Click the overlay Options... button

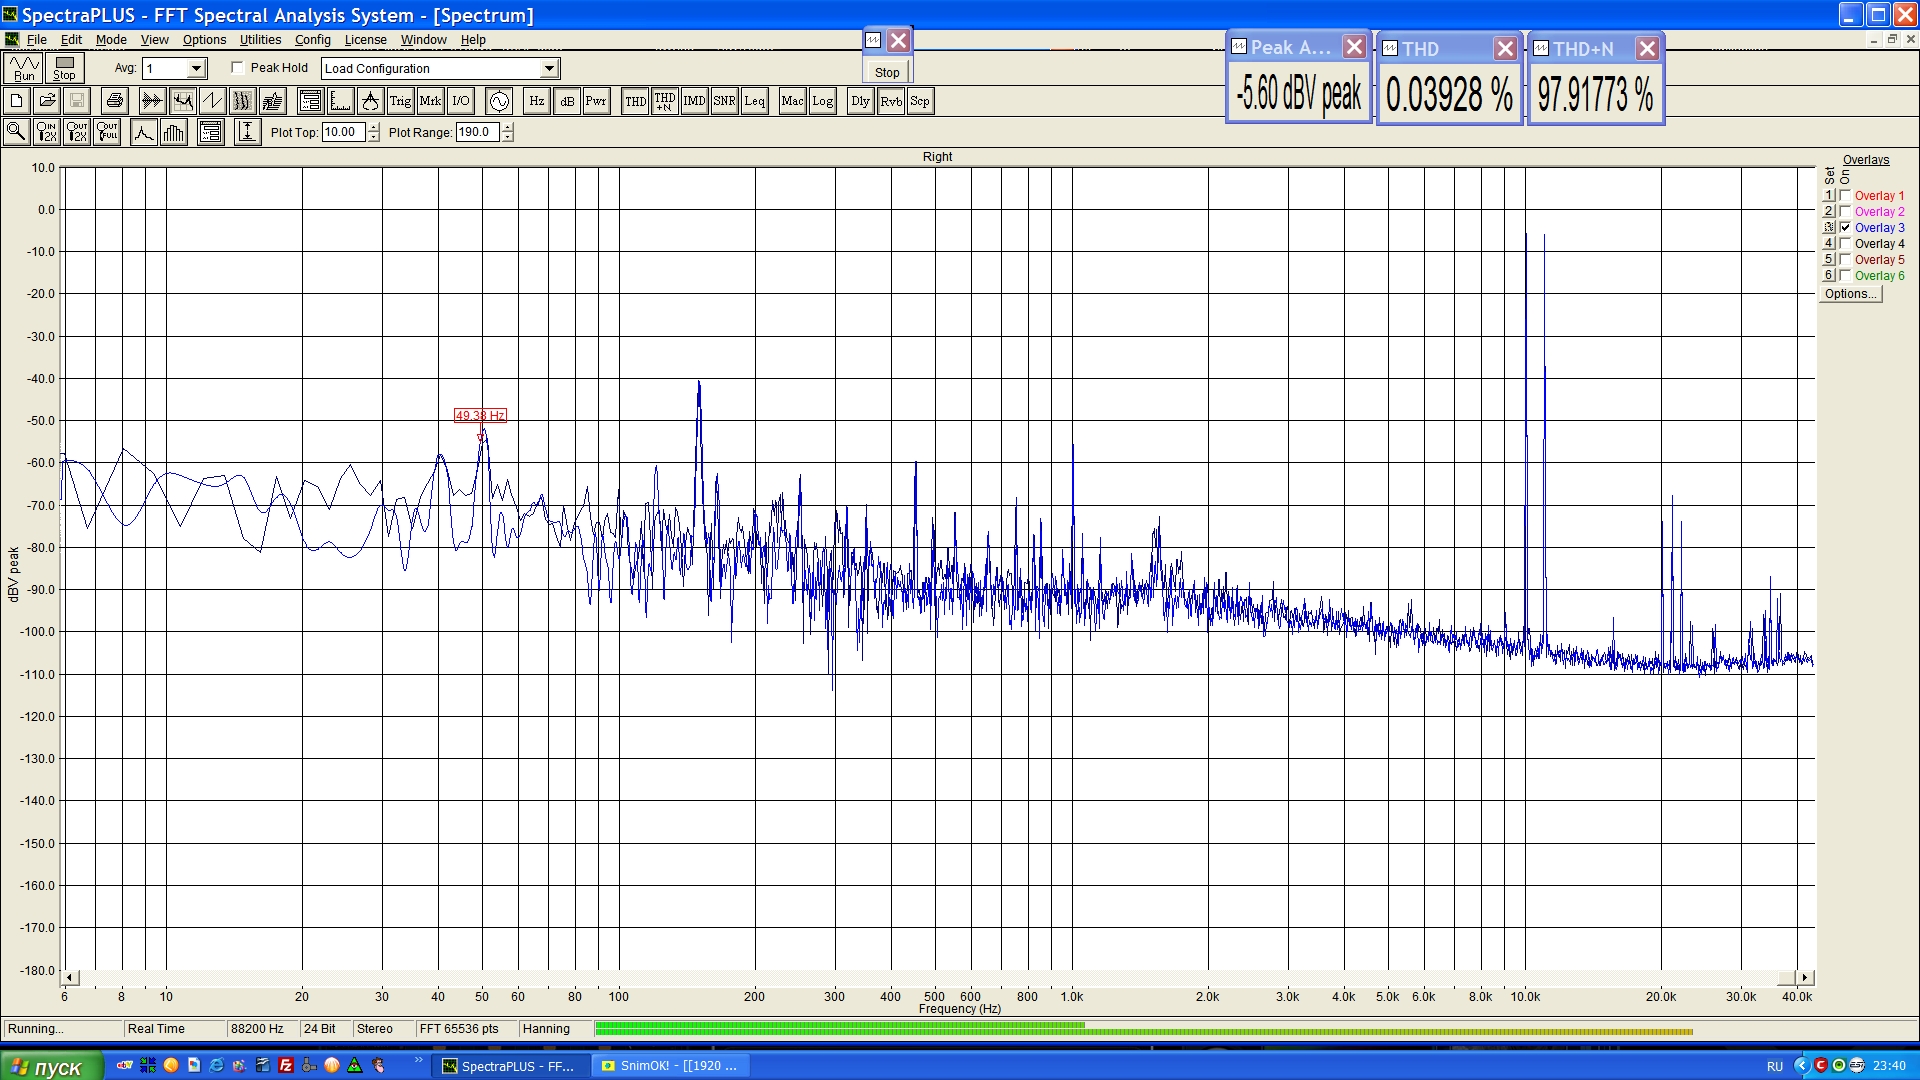1850,294
